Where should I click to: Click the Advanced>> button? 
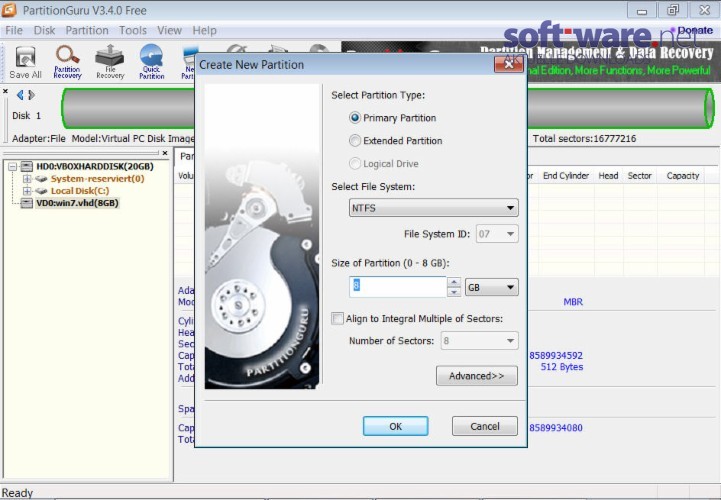pos(476,376)
